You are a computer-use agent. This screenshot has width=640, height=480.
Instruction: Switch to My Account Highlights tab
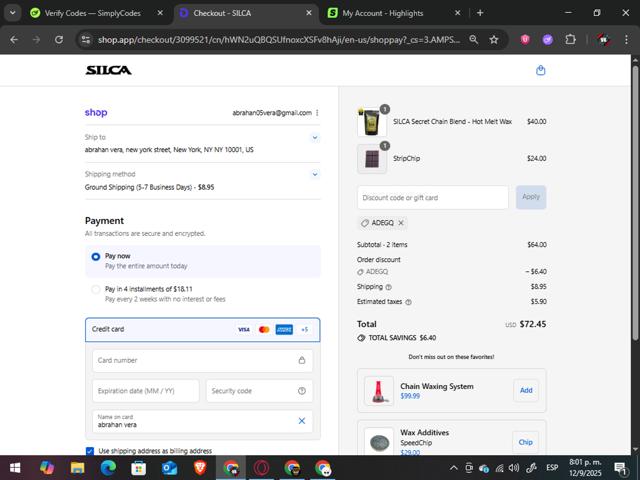383,13
